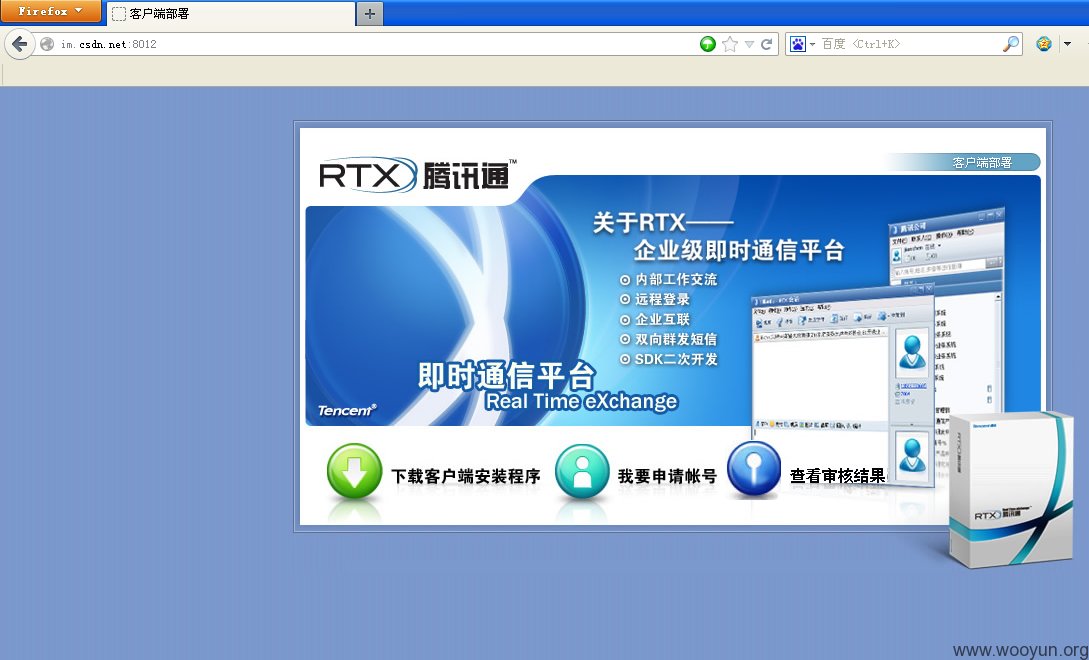Bookmark this page with the star icon

coord(729,44)
